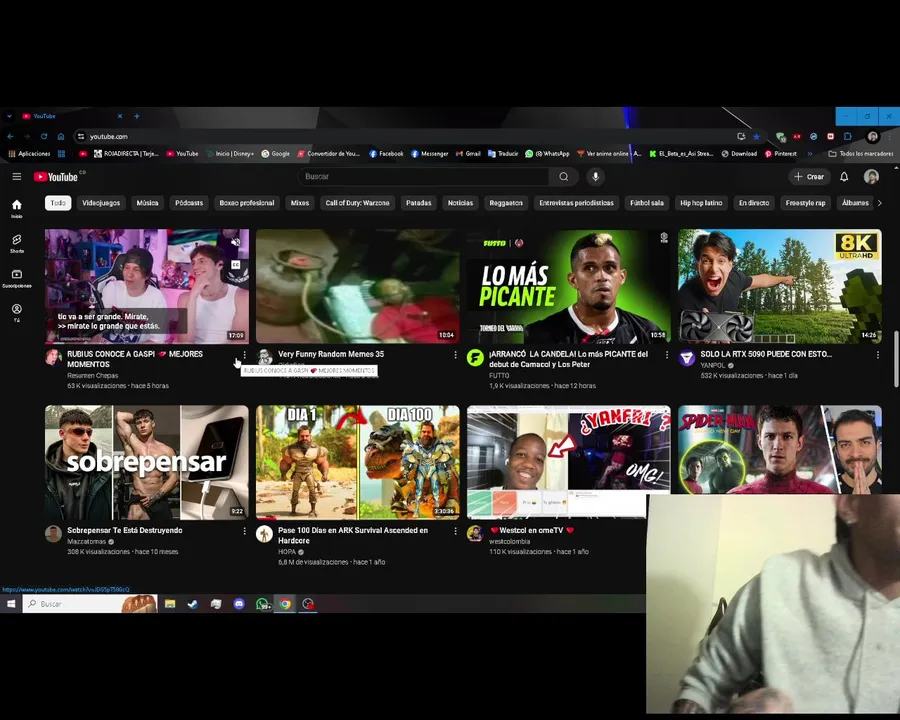Open the Día 1 Día 100 ARK thumbnail
Screen dimensions: 900x720
click(x=358, y=462)
